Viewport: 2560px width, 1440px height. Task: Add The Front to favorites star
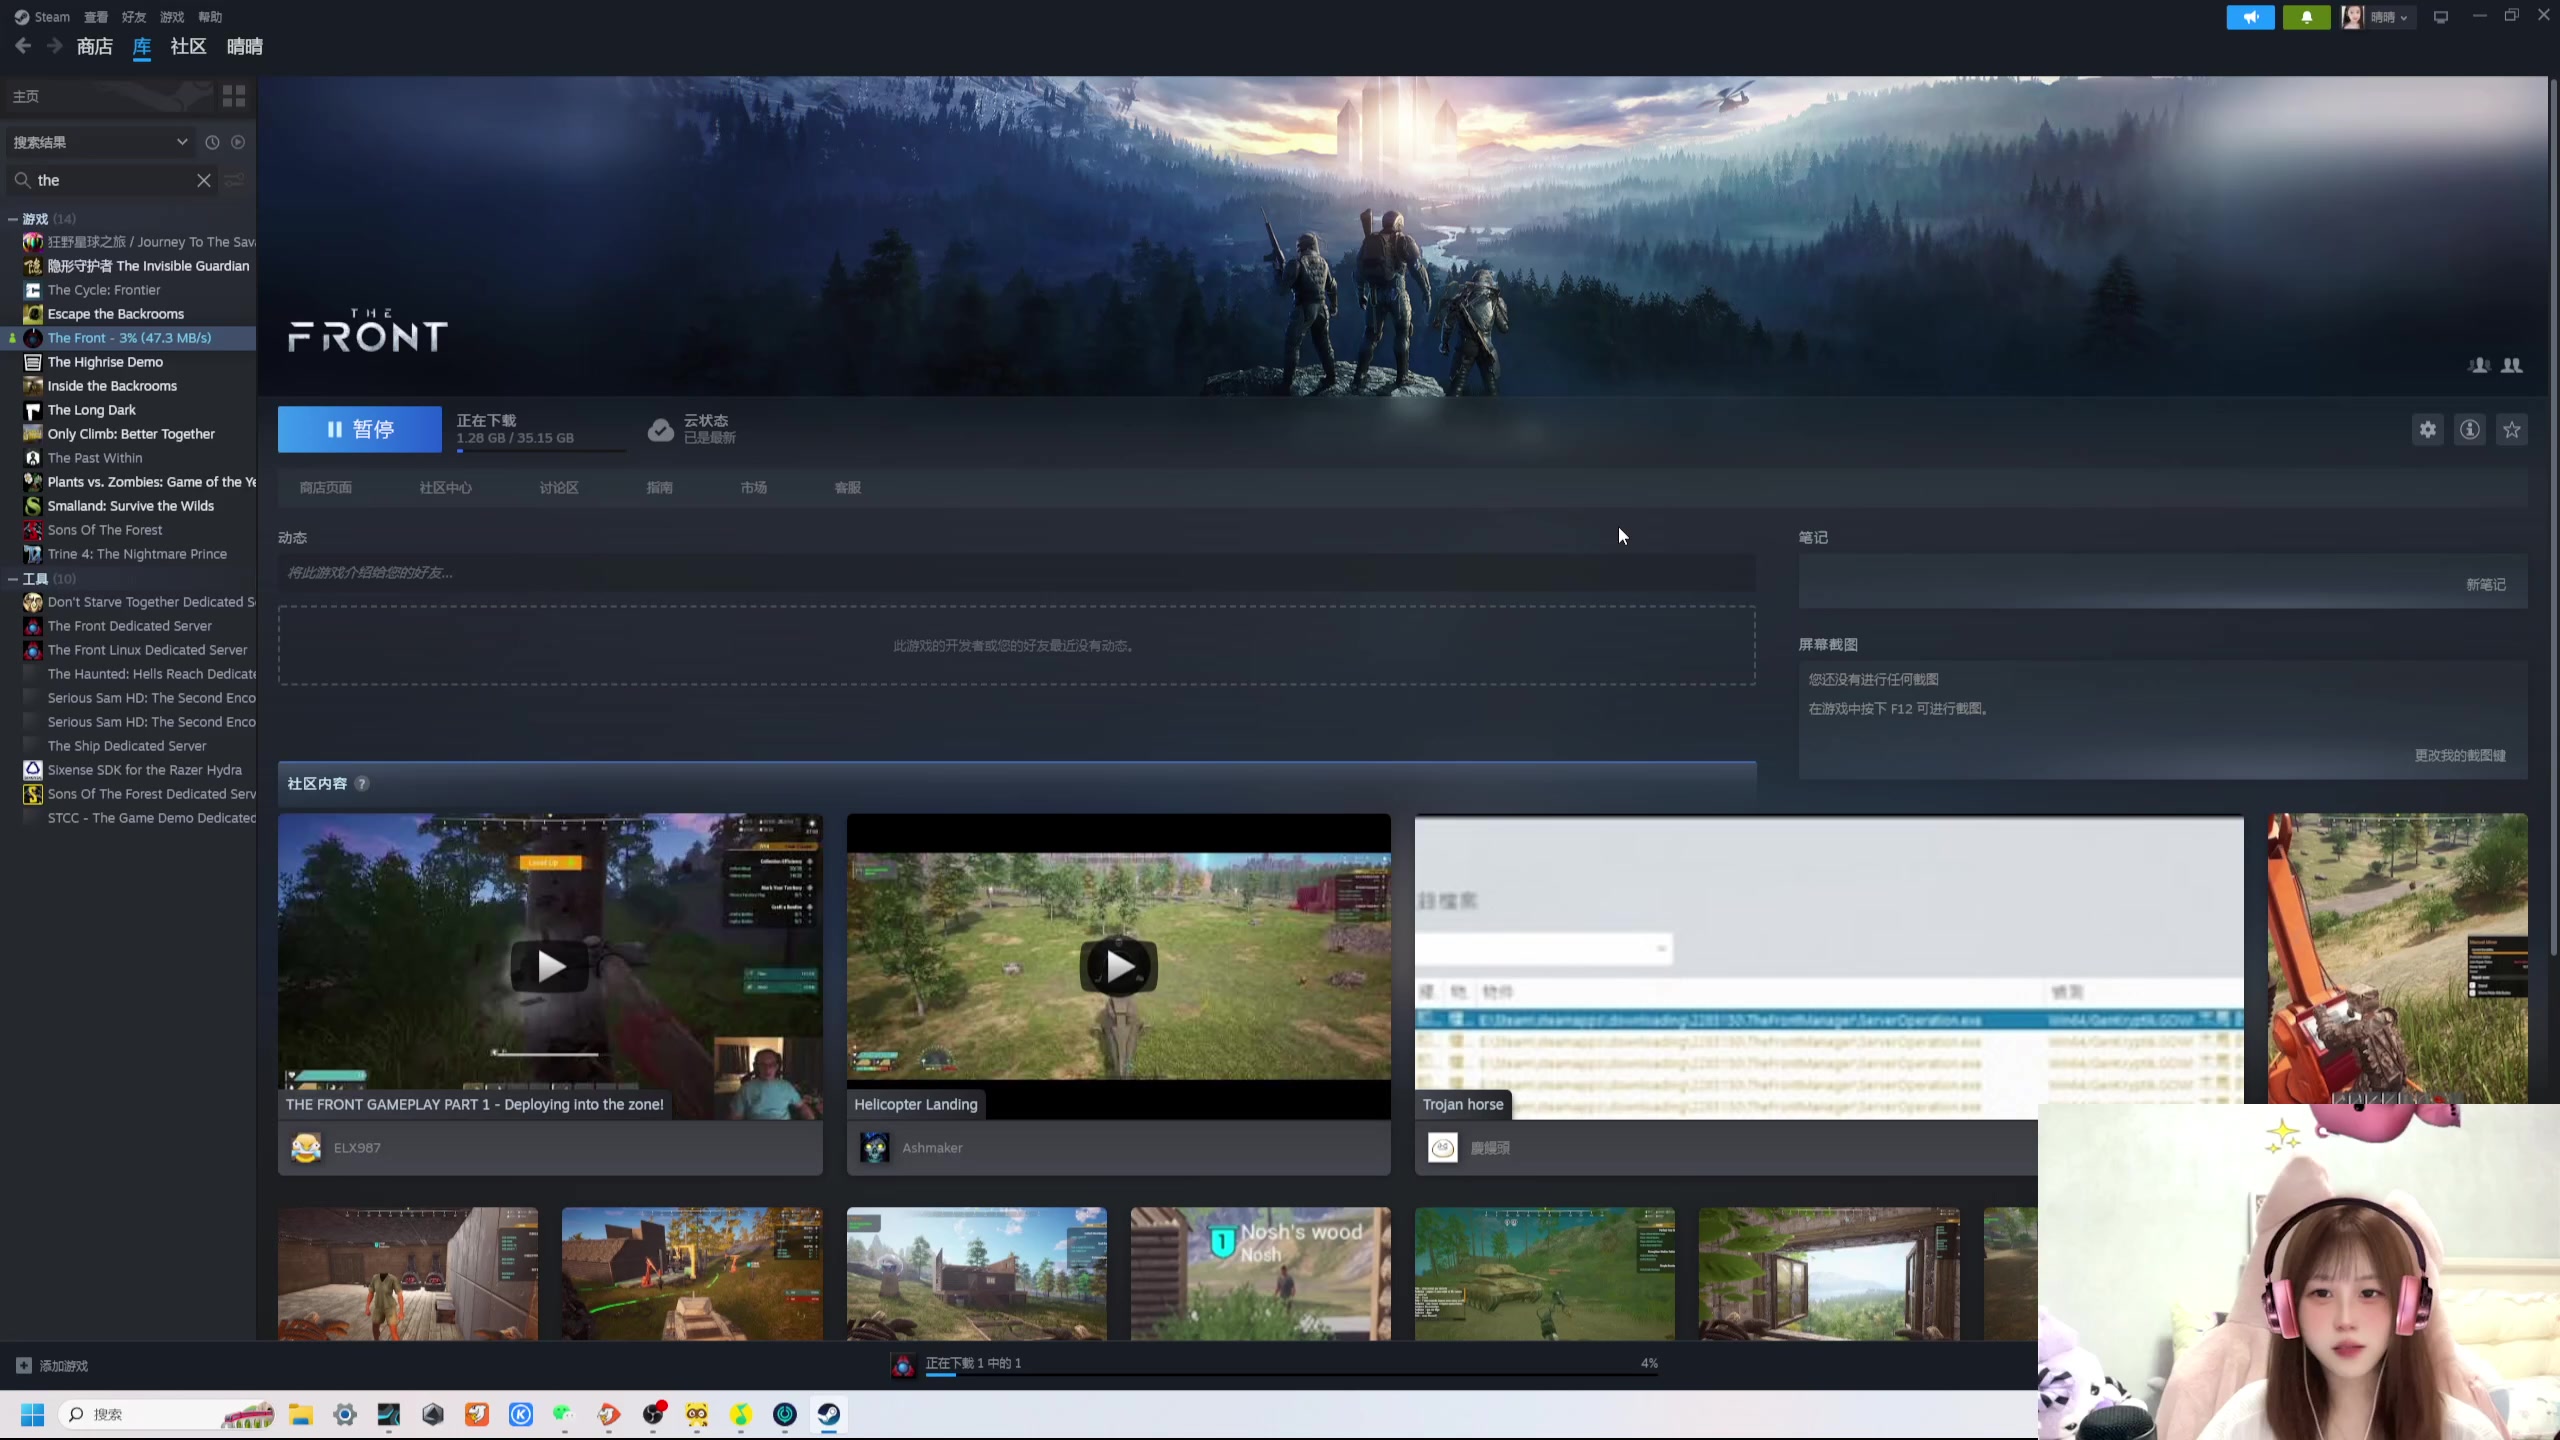2511,430
